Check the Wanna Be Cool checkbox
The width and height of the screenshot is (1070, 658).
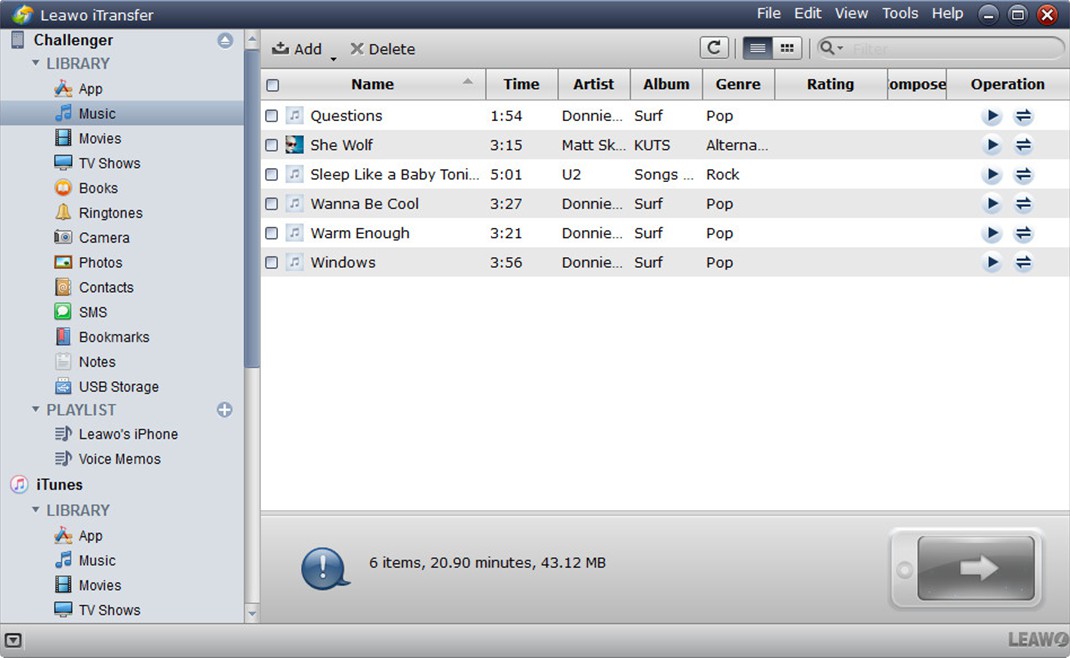tap(271, 203)
